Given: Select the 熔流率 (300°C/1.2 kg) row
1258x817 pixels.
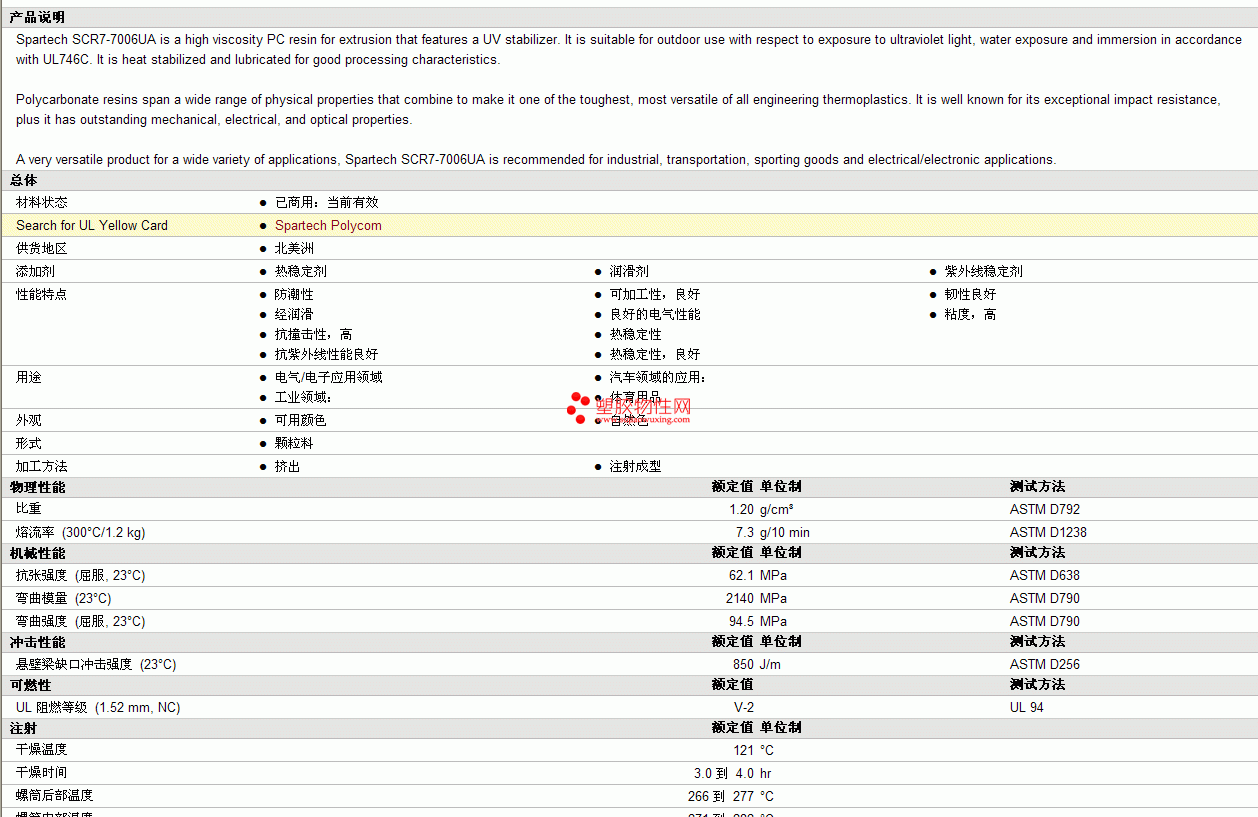Looking at the screenshot, I should tap(629, 532).
